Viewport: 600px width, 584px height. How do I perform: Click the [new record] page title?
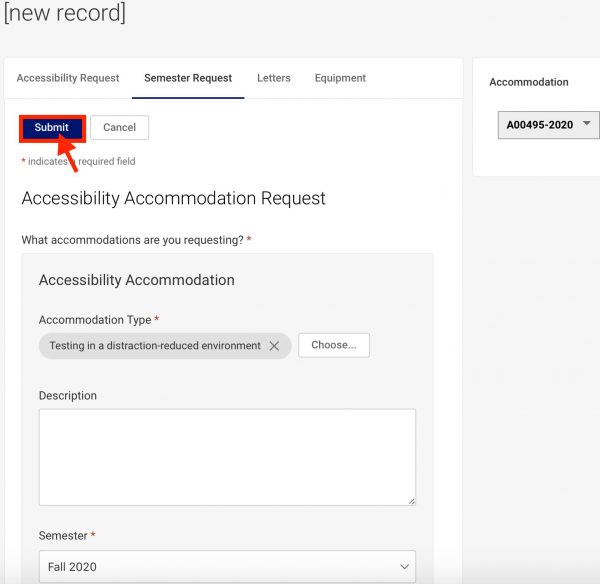pyautogui.click(x=65, y=13)
